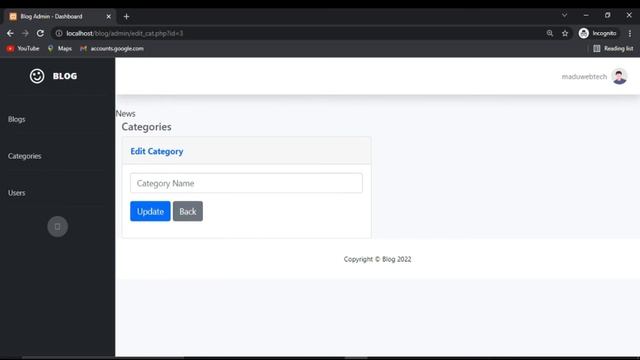
Task: Click the browser forward arrow
Action: click(25, 33)
